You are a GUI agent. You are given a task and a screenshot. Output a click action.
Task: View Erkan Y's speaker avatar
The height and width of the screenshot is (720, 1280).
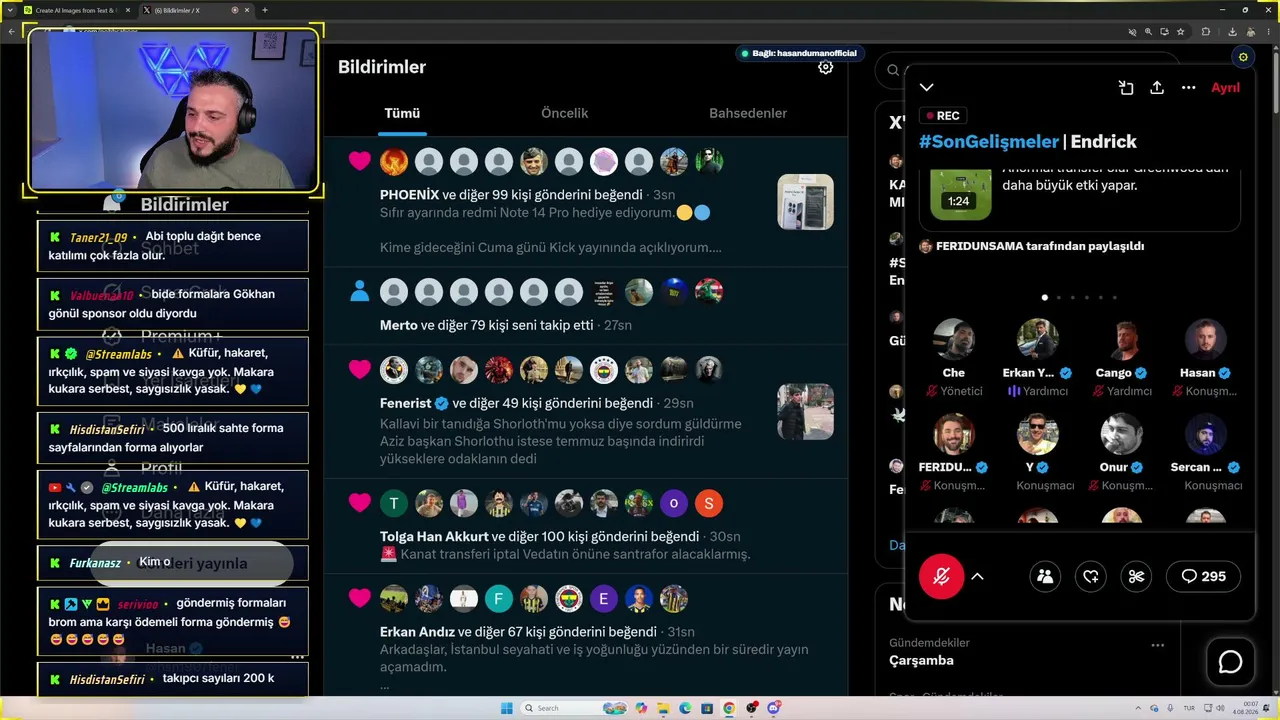1037,340
